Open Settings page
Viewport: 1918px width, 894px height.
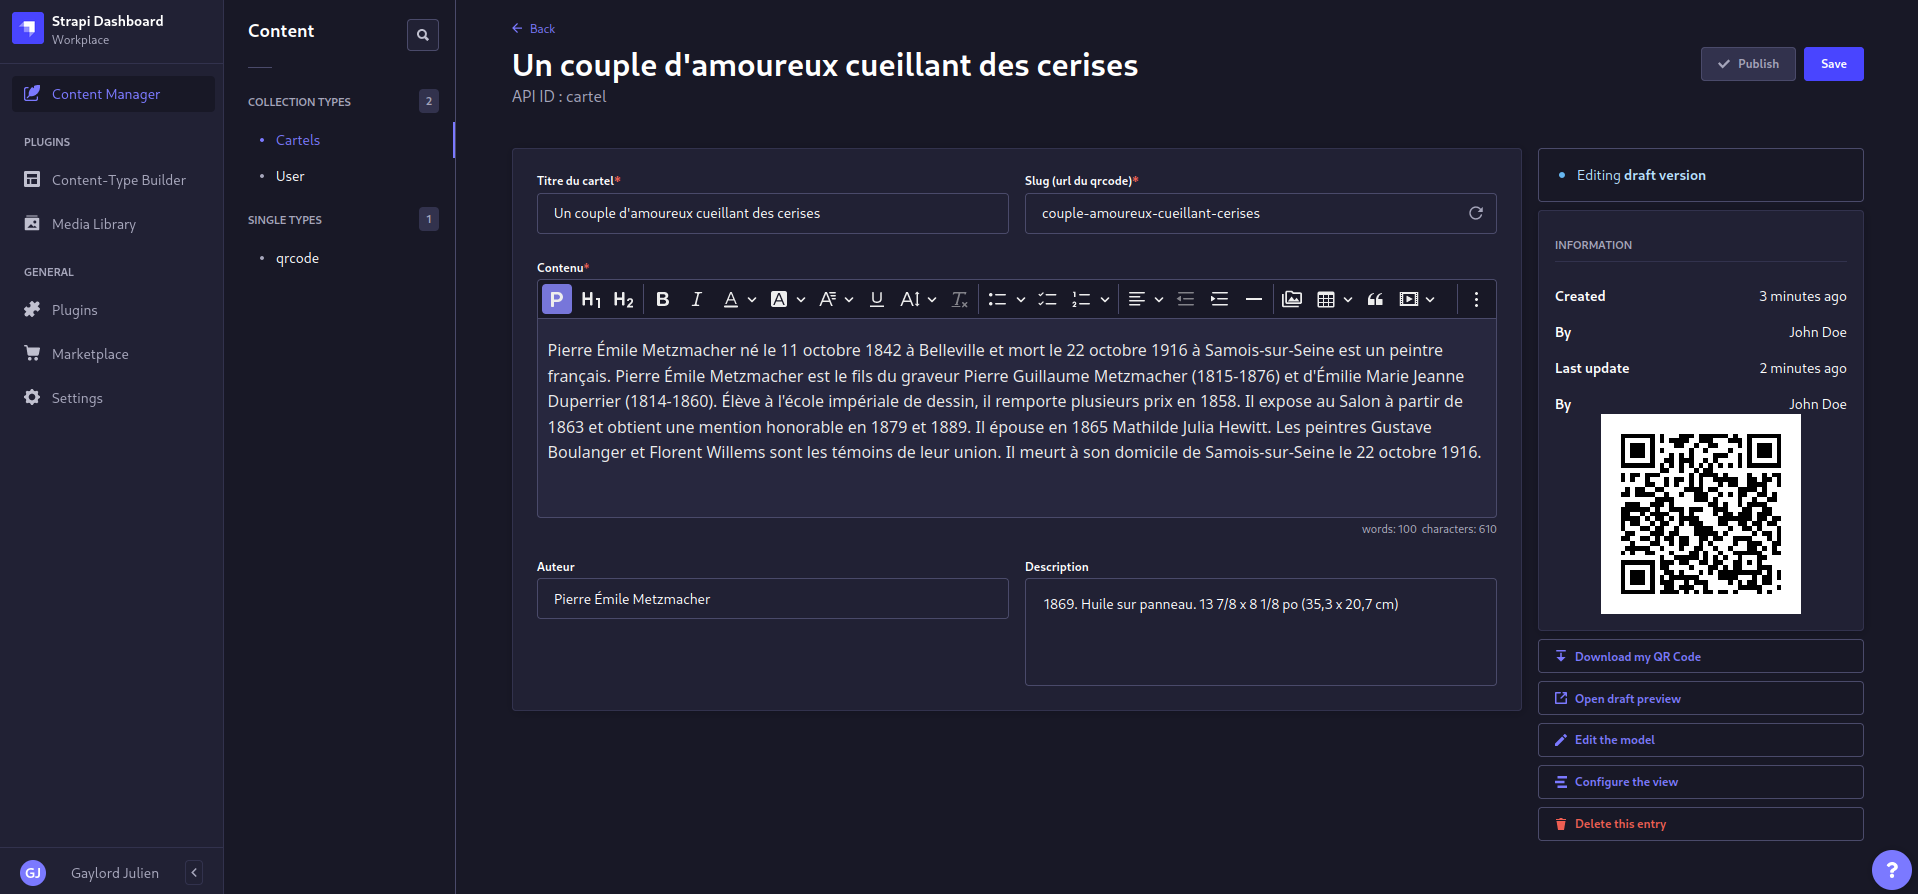pyautogui.click(x=113, y=398)
